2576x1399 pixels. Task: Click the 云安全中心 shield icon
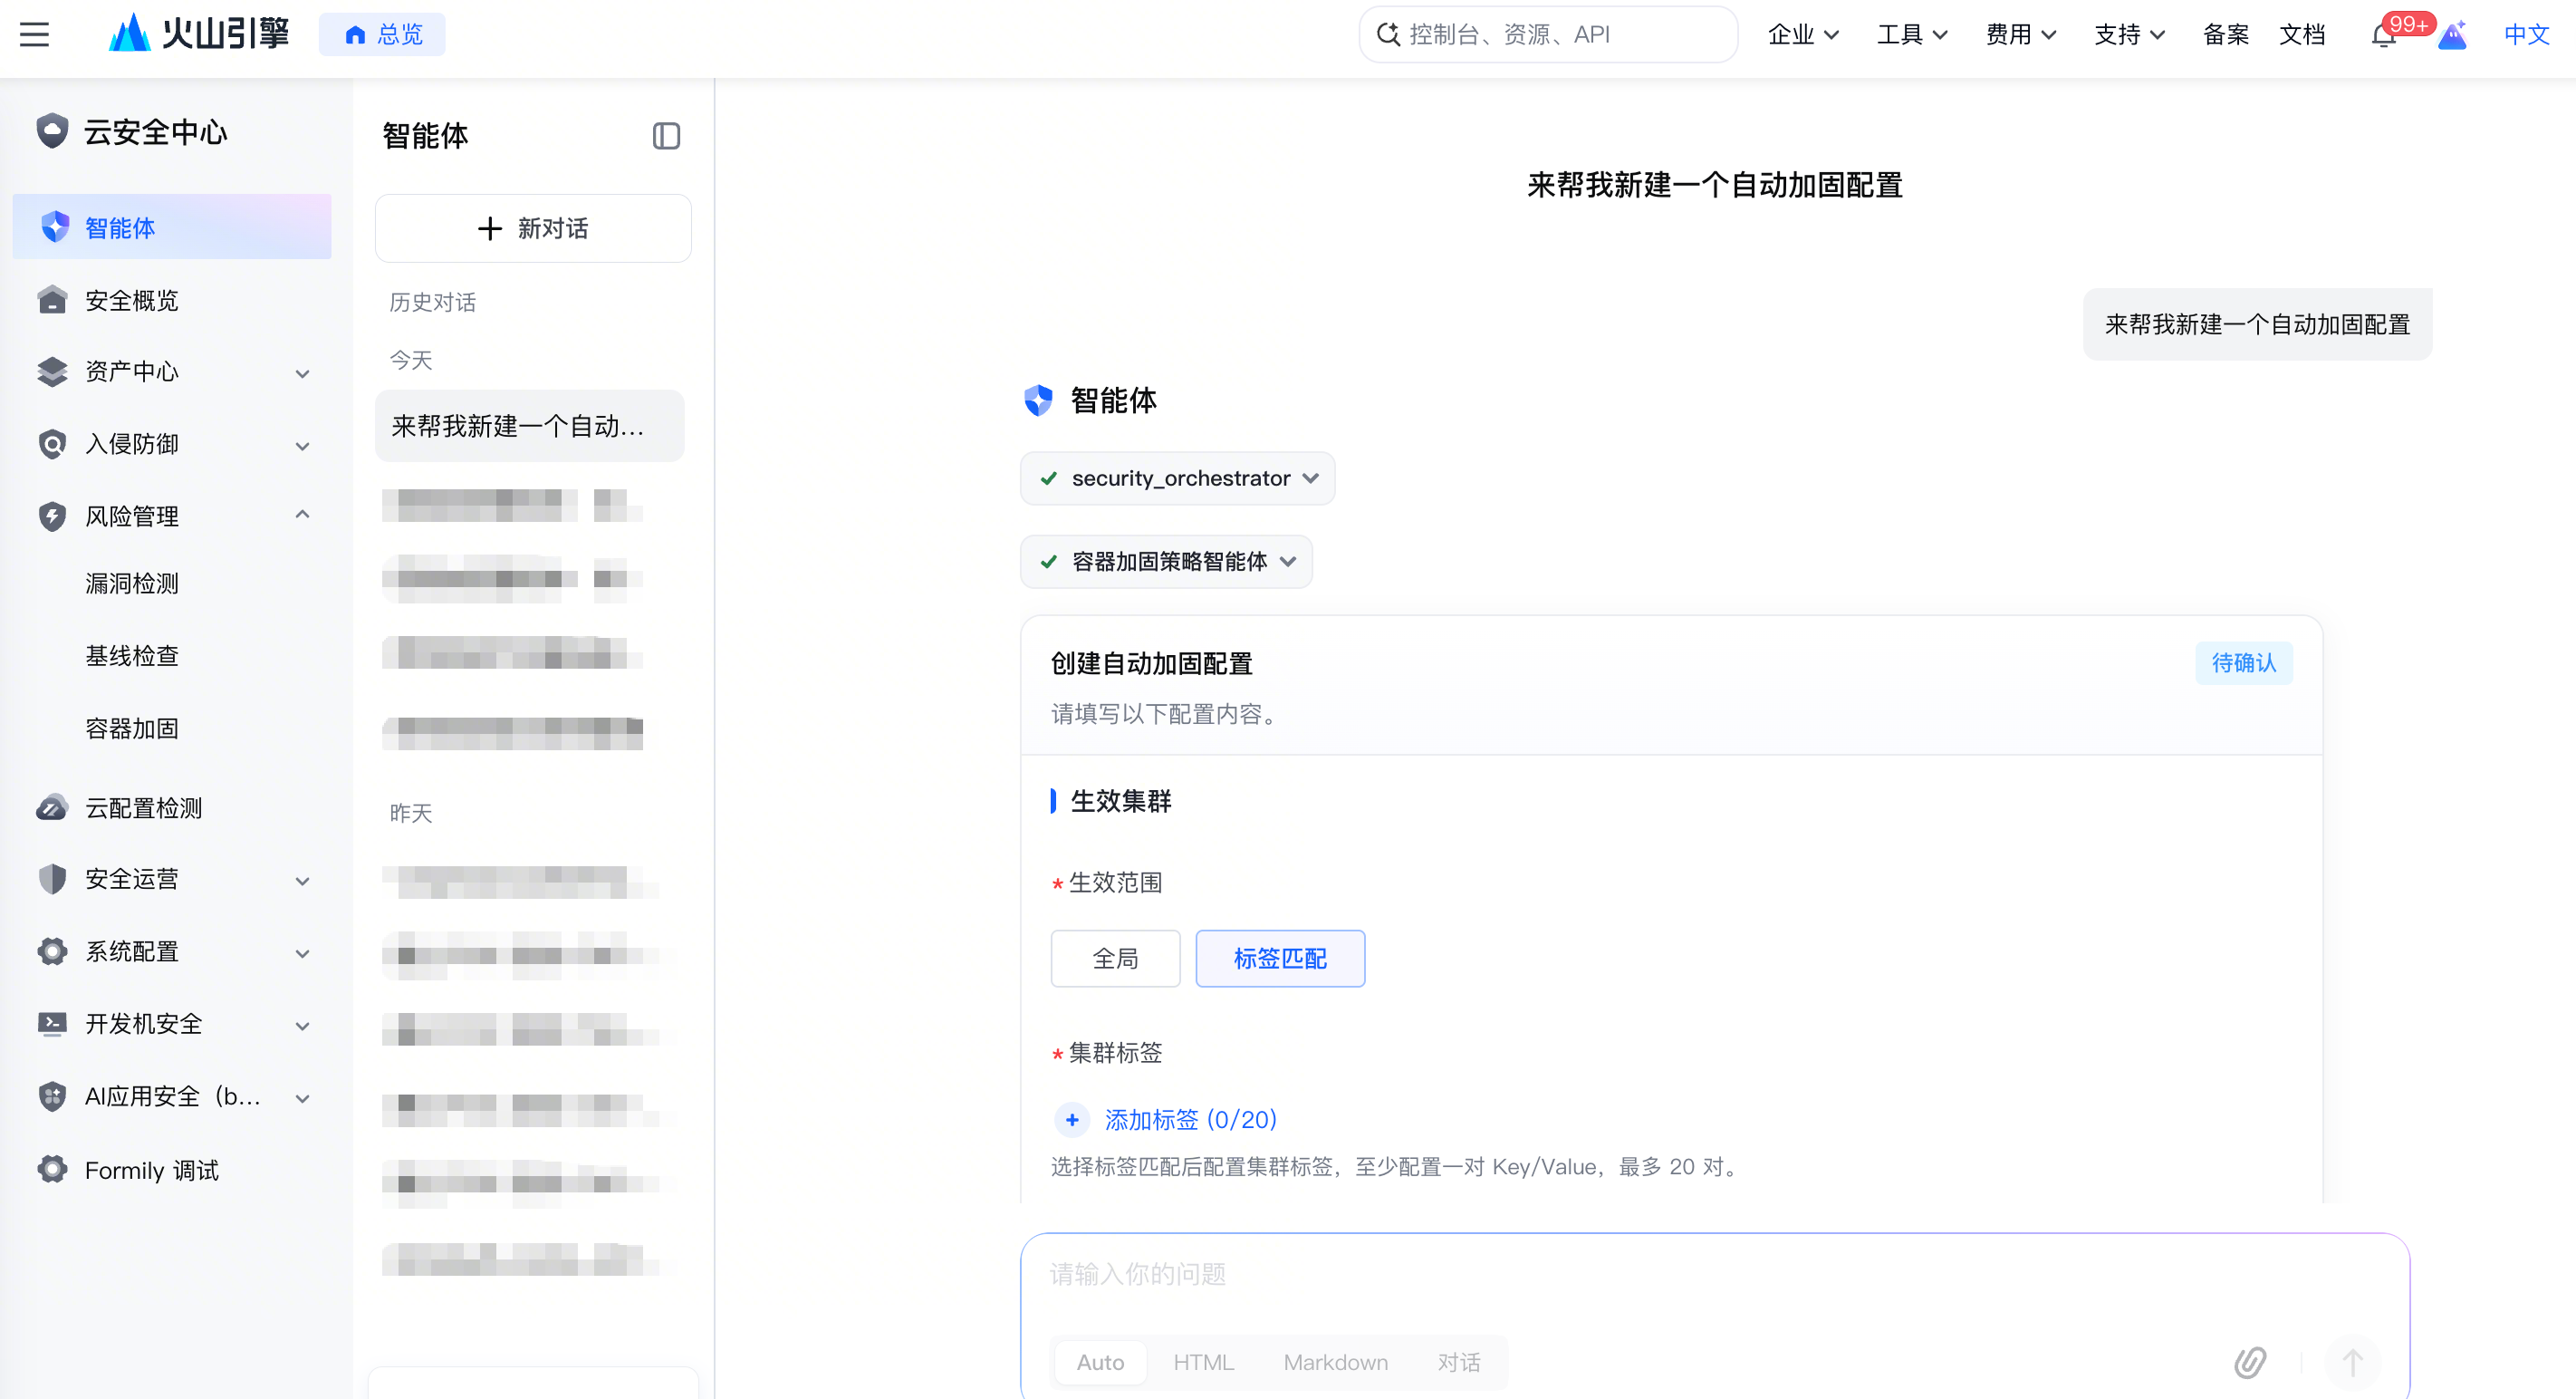coord(52,131)
